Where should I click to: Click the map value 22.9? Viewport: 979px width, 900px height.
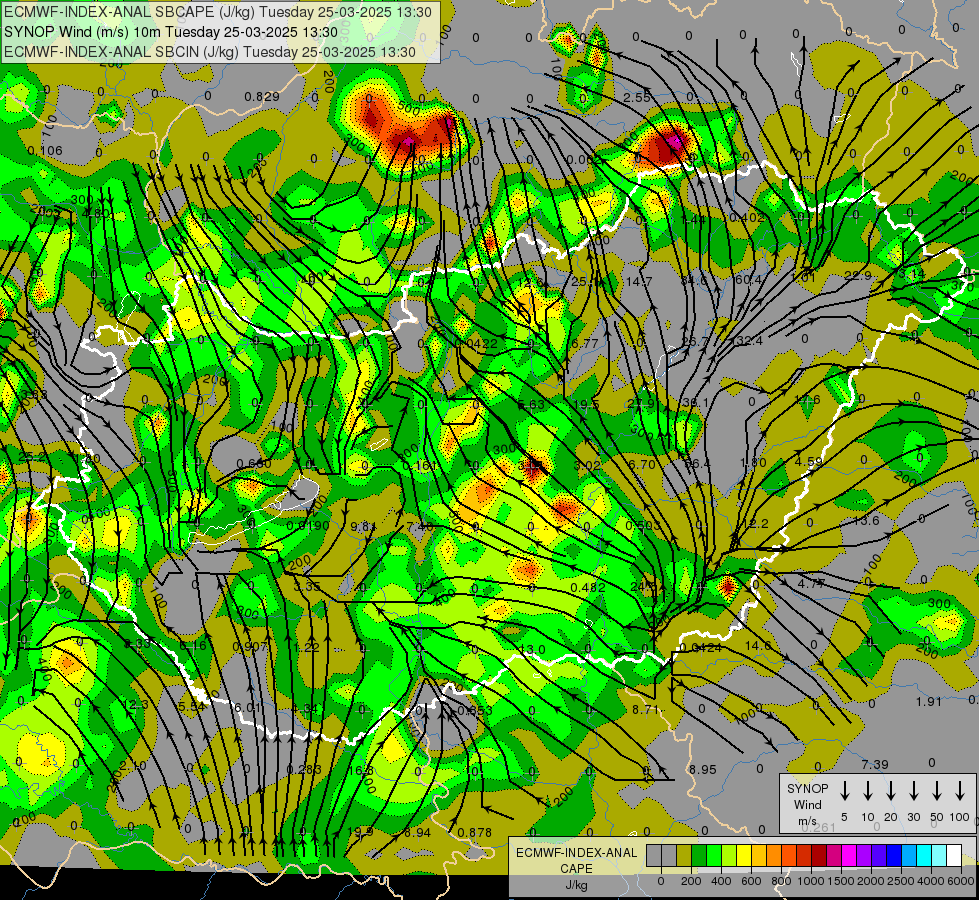coord(857,275)
